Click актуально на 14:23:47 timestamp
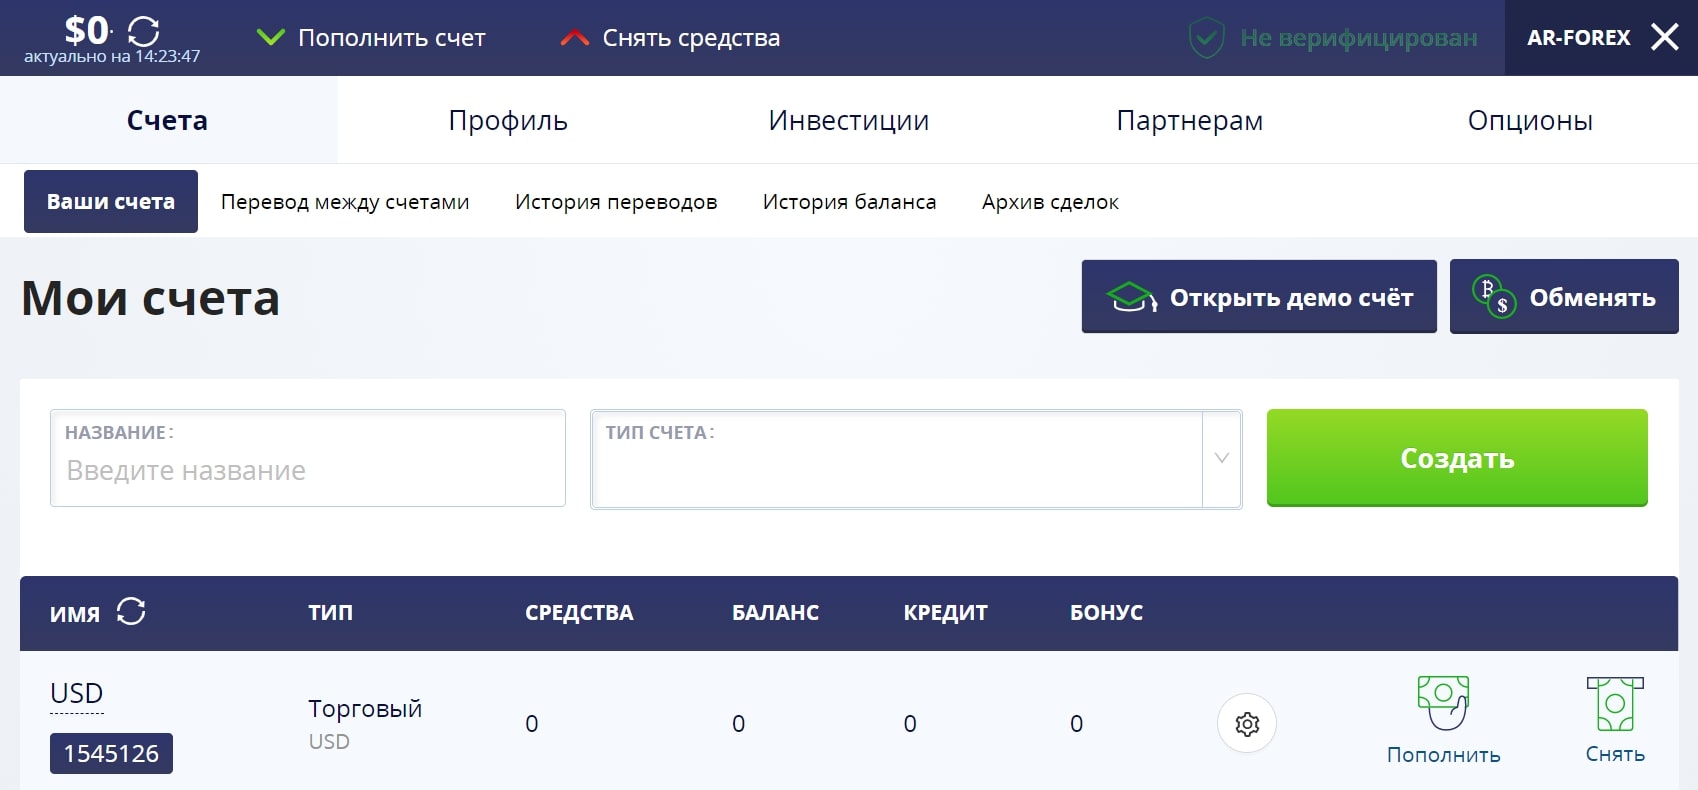1698x790 pixels. click(112, 57)
